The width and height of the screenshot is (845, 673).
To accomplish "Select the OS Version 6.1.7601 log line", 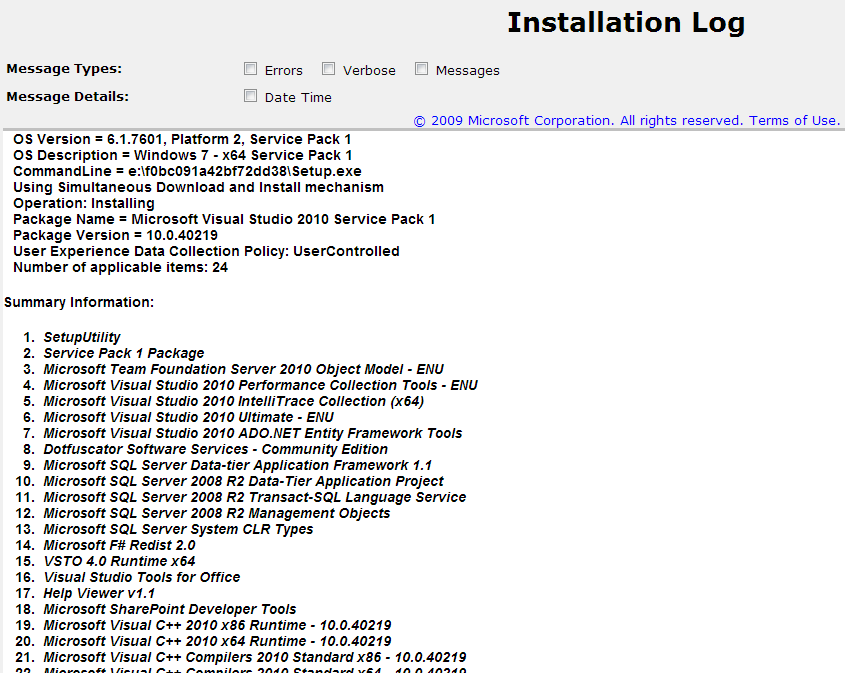I will point(182,140).
